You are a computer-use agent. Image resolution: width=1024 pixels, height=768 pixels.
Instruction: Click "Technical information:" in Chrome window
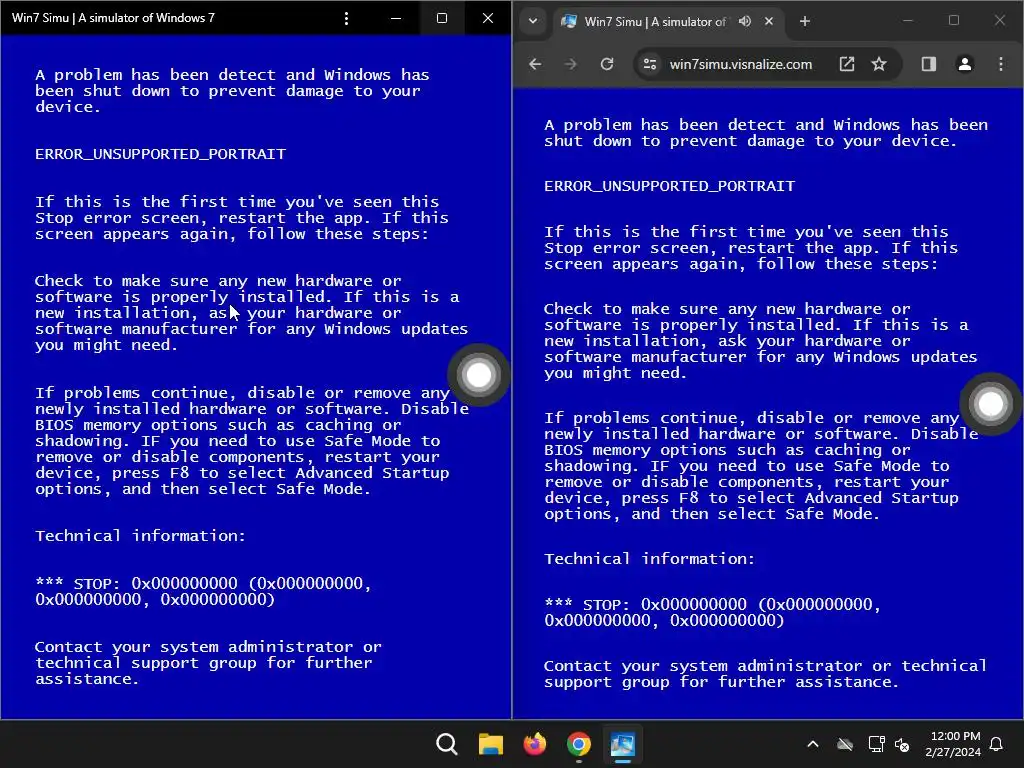click(649, 559)
